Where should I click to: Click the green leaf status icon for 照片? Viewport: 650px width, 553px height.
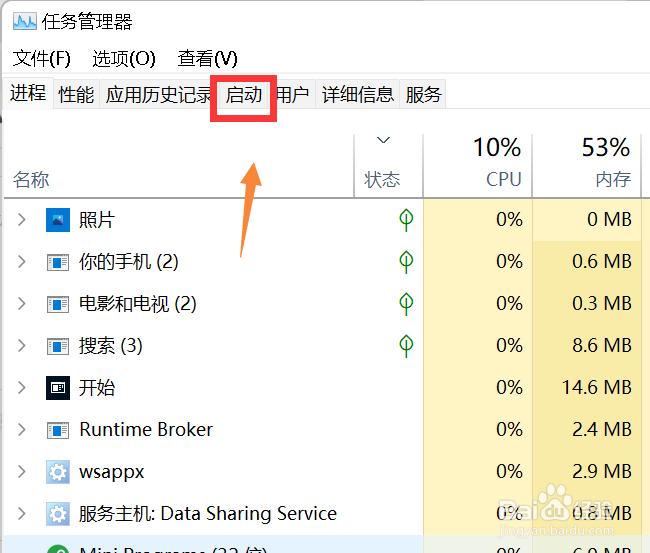(406, 220)
